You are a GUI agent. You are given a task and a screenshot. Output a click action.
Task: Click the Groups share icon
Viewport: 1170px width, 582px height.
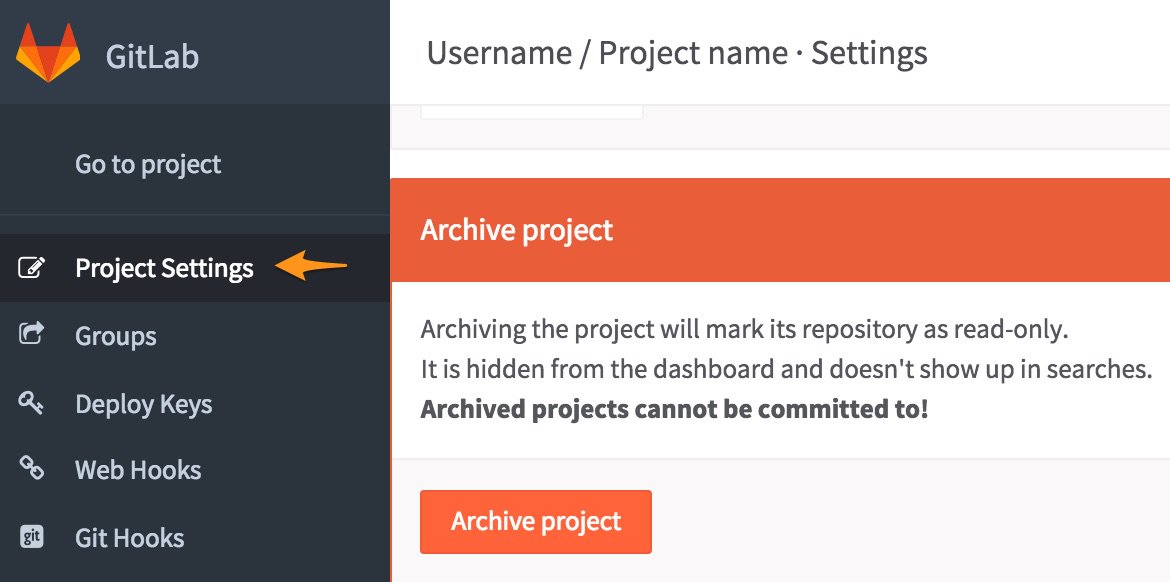click(x=31, y=334)
